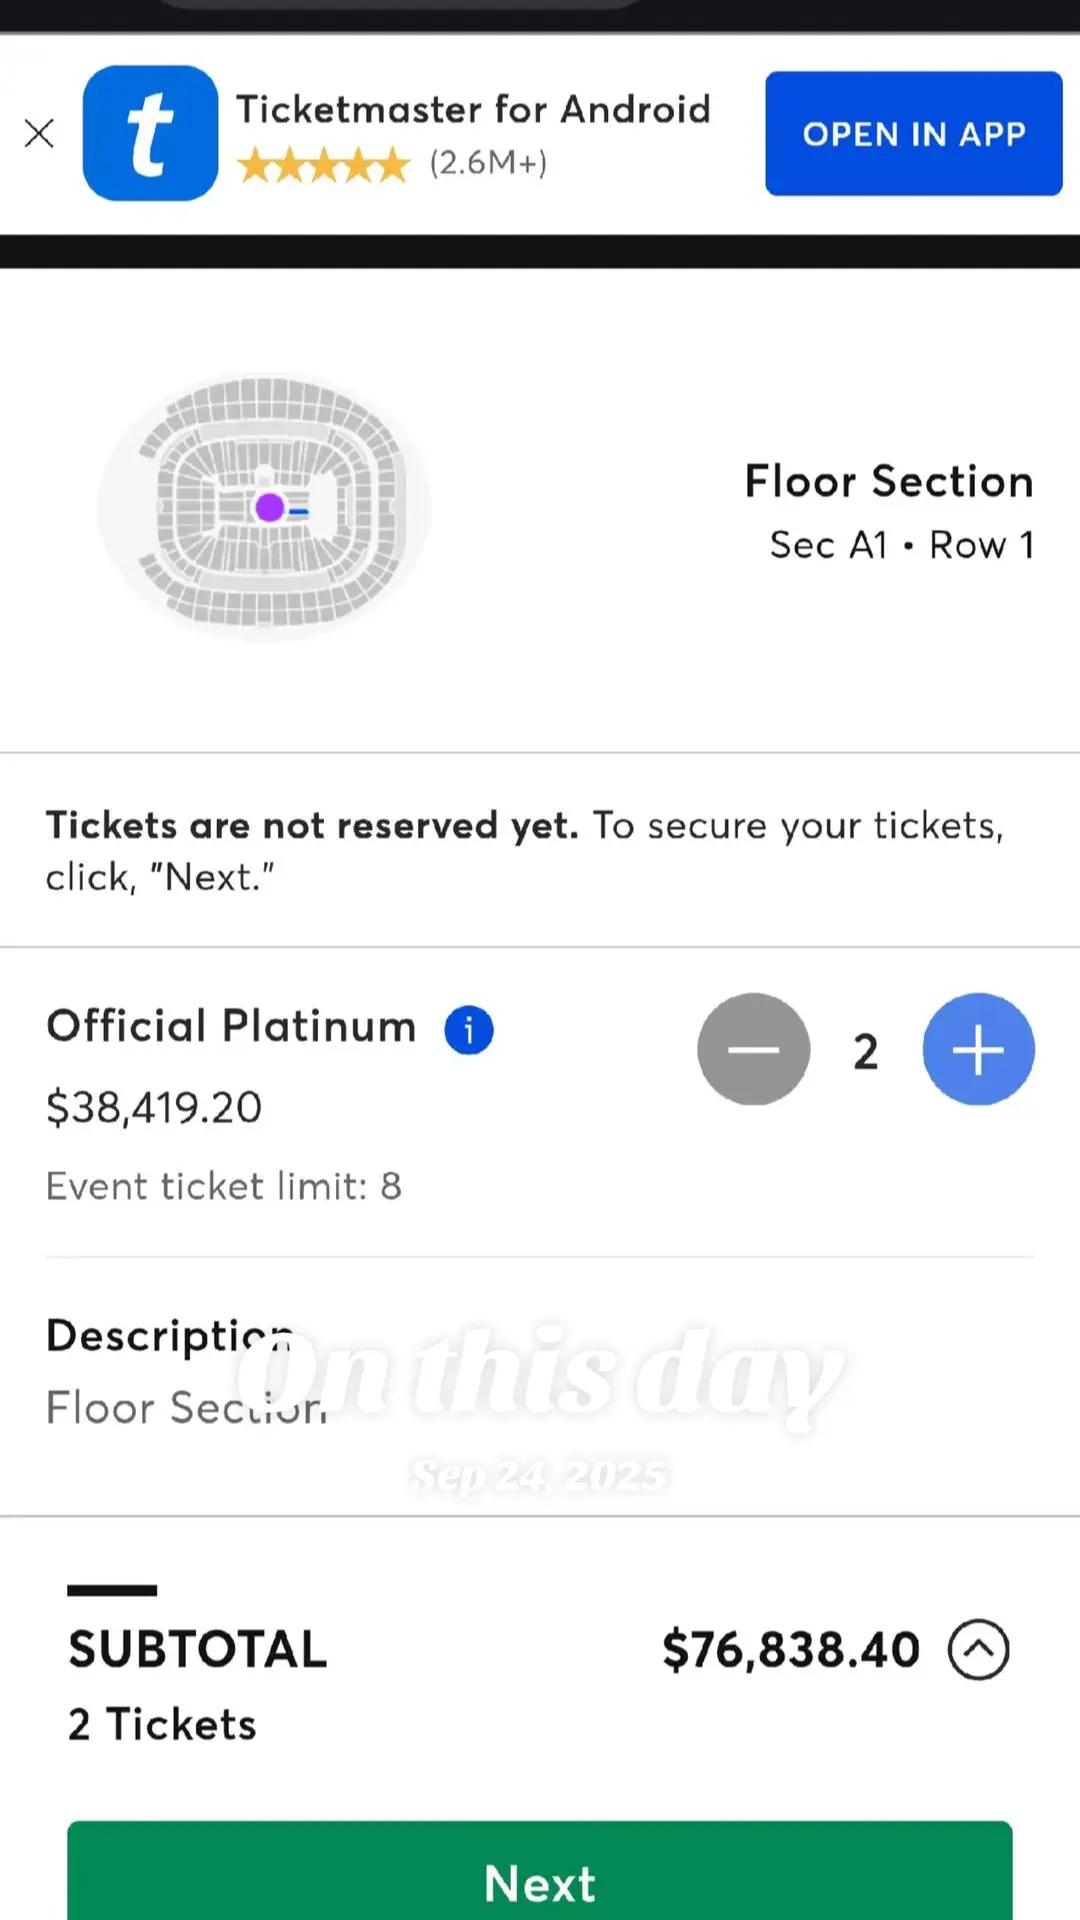1080x1920 pixels.
Task: Tap the five-star app rating
Action: pos(324,164)
